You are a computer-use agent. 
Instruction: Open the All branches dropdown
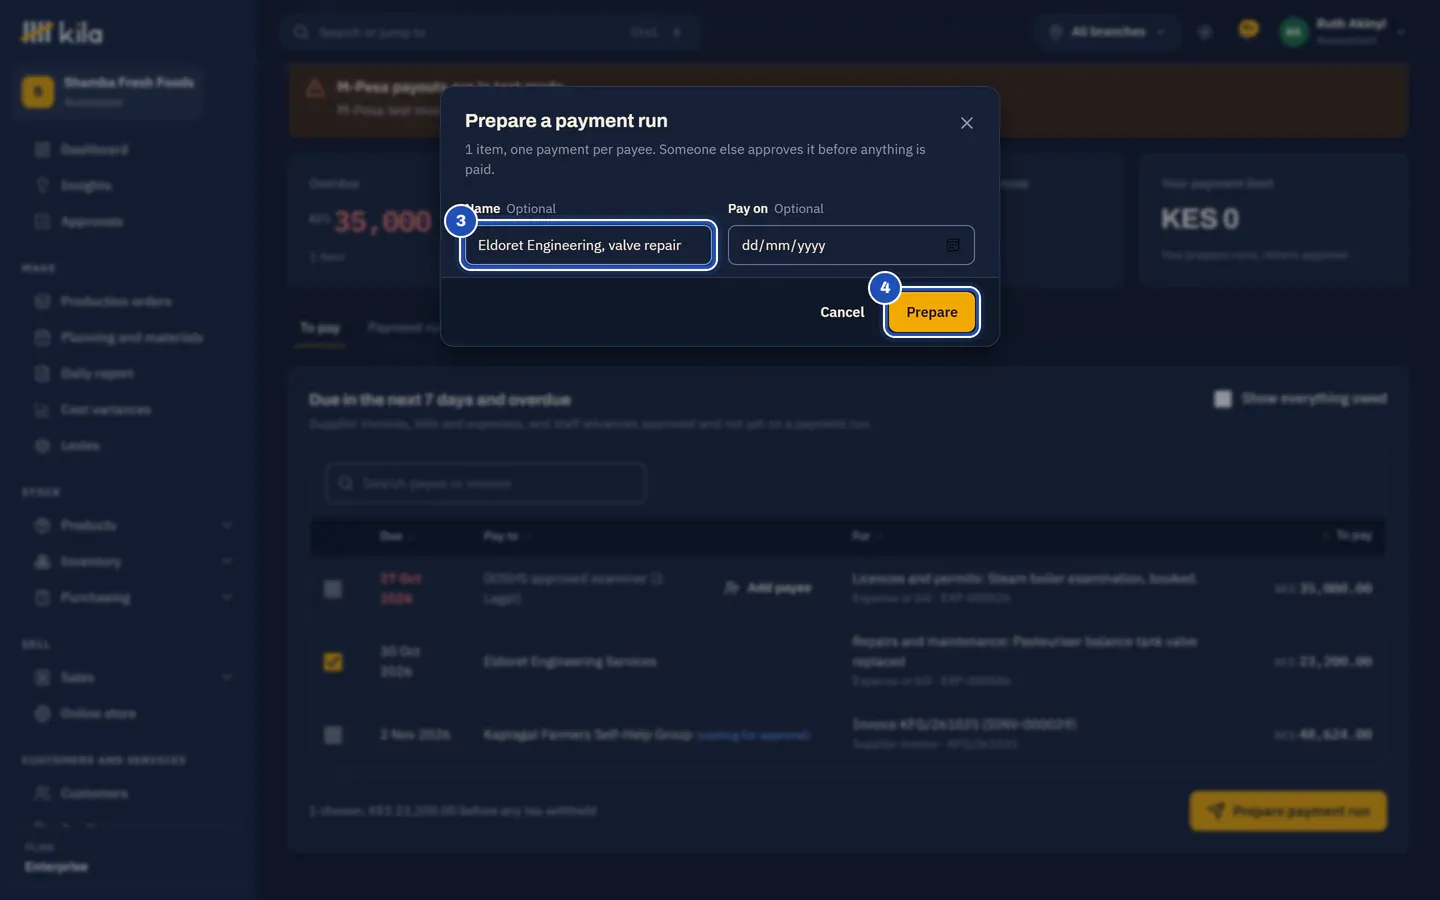[1107, 32]
